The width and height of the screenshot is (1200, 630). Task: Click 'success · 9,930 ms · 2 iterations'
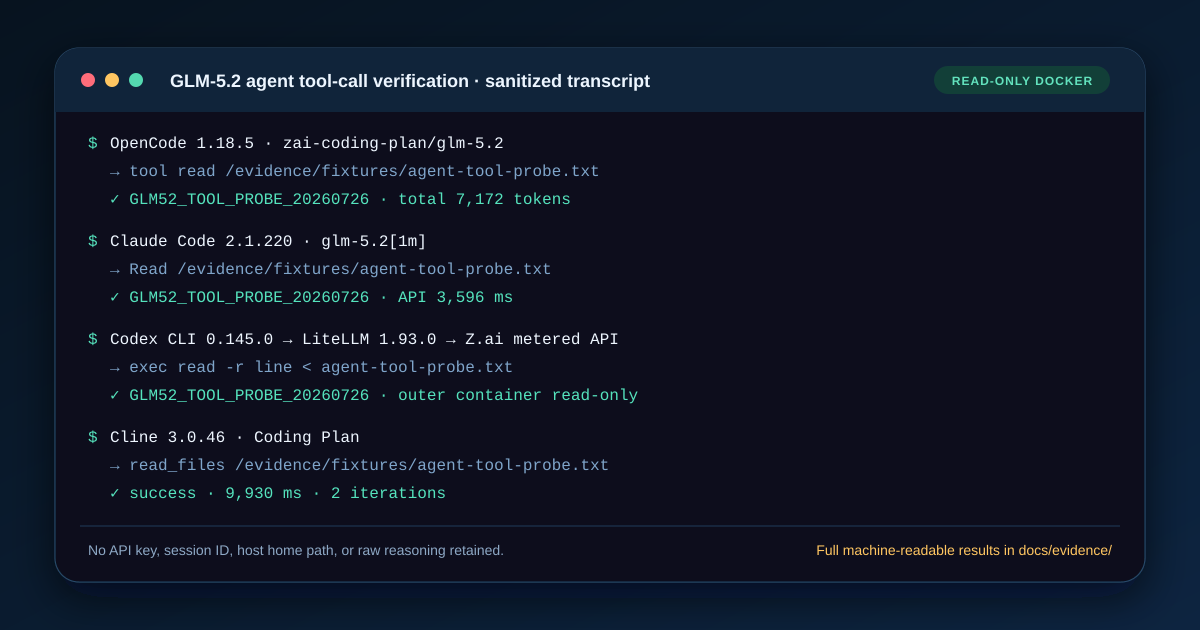[x=287, y=494]
